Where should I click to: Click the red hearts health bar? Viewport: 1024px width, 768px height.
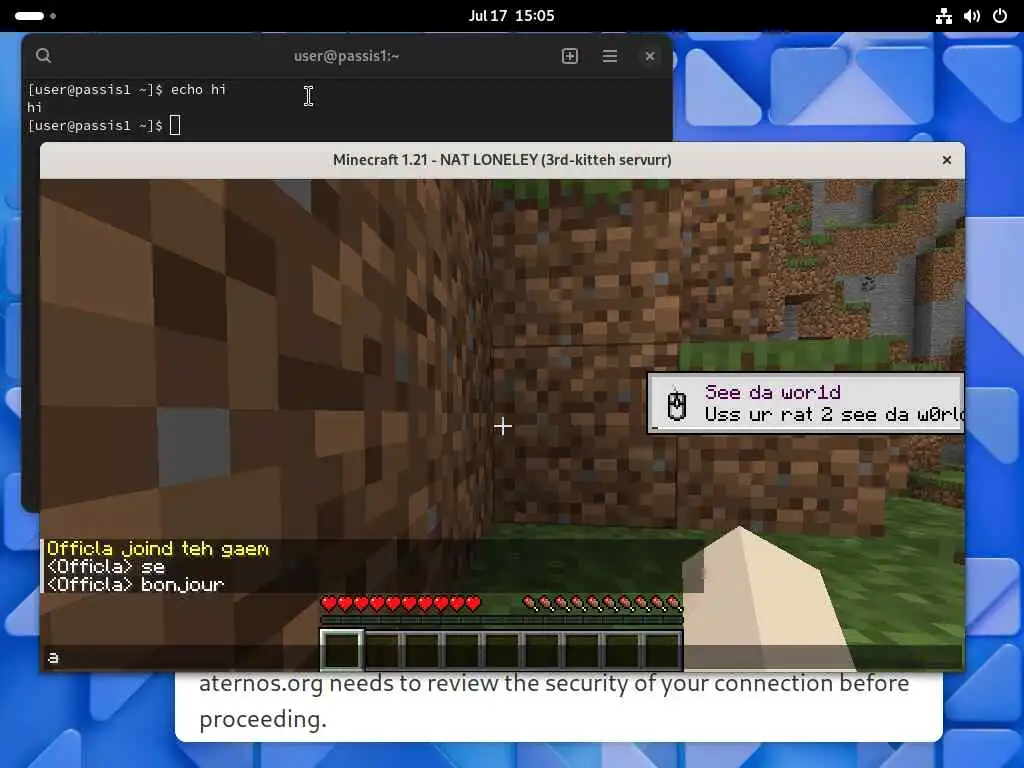pyautogui.click(x=402, y=603)
